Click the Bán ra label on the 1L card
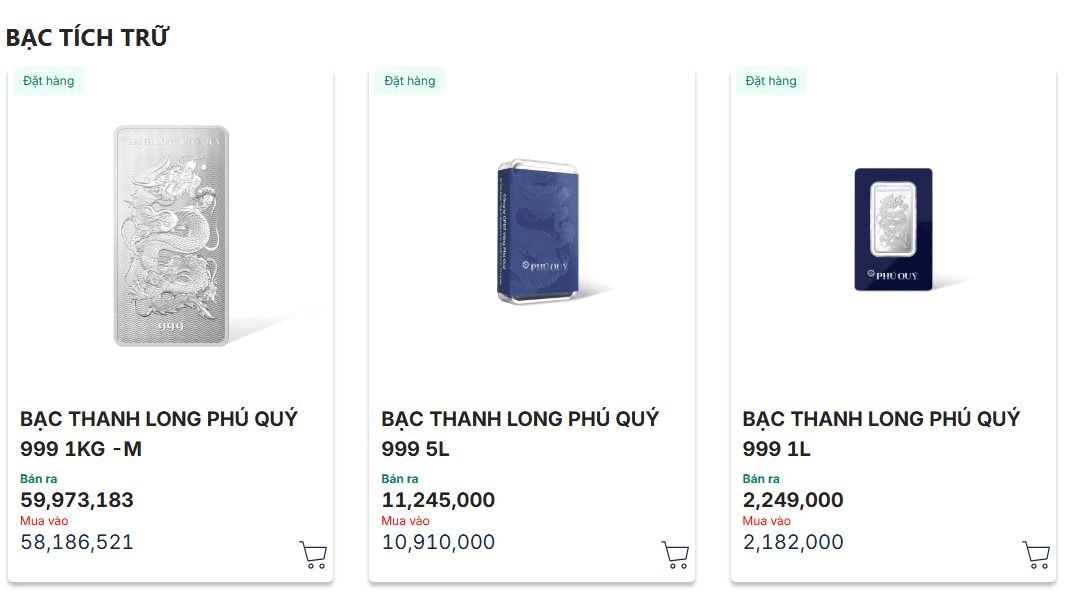Viewport: 1069px width, 596px height. click(x=761, y=479)
